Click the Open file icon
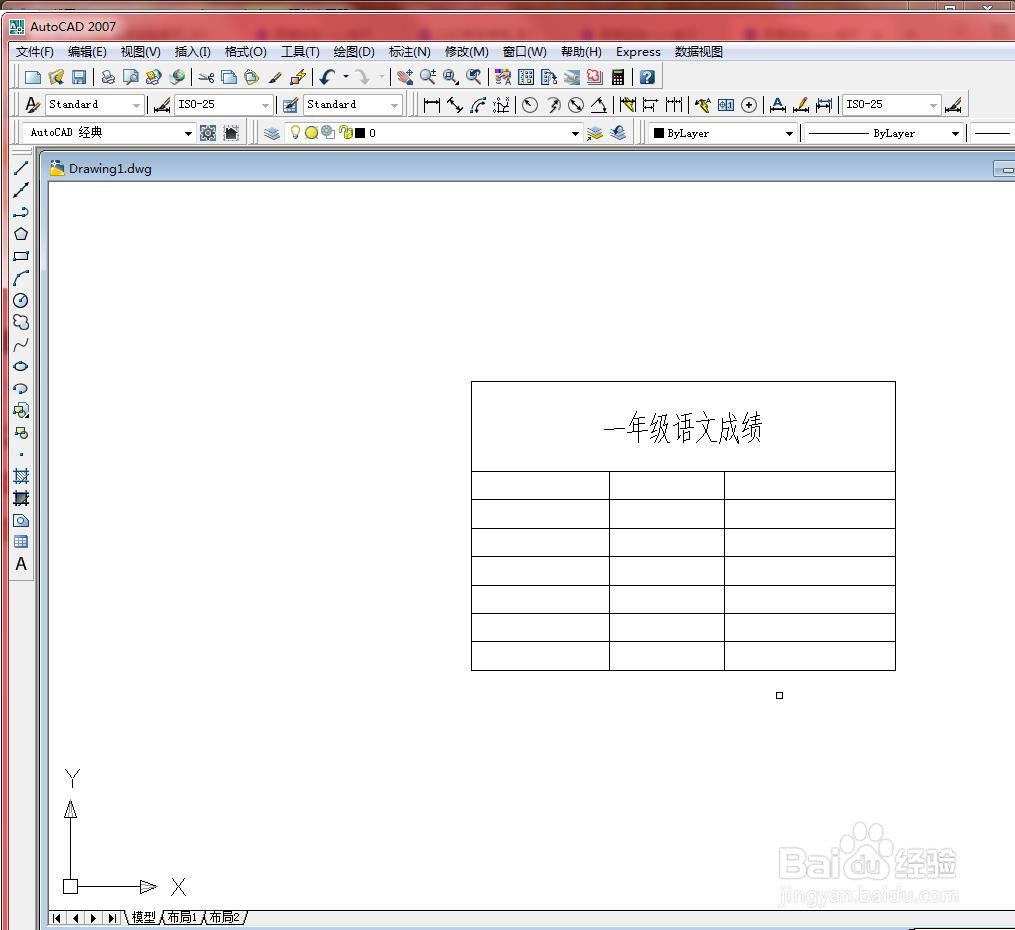Viewport: 1015px width, 930px height. coord(56,78)
